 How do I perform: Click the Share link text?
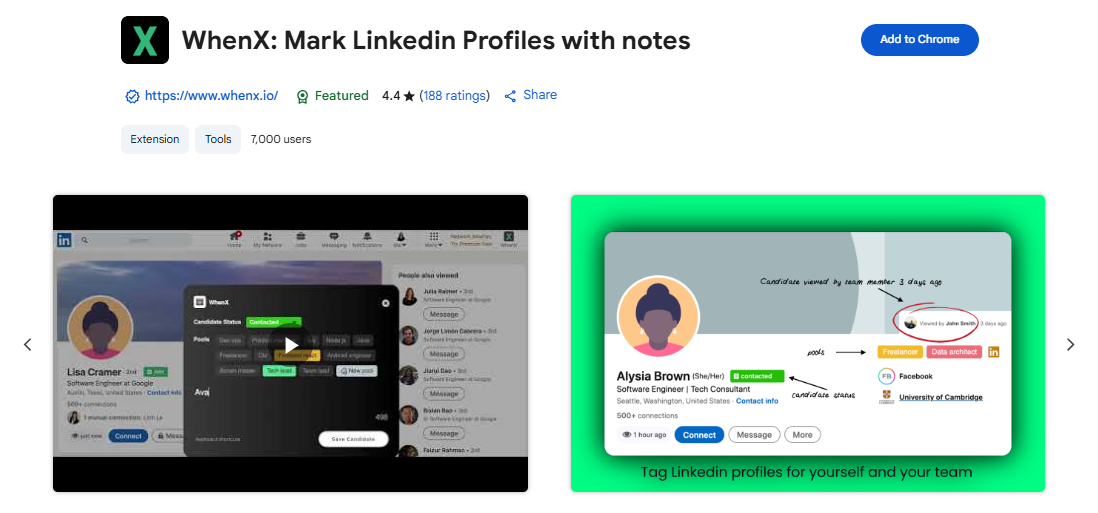[x=540, y=95]
